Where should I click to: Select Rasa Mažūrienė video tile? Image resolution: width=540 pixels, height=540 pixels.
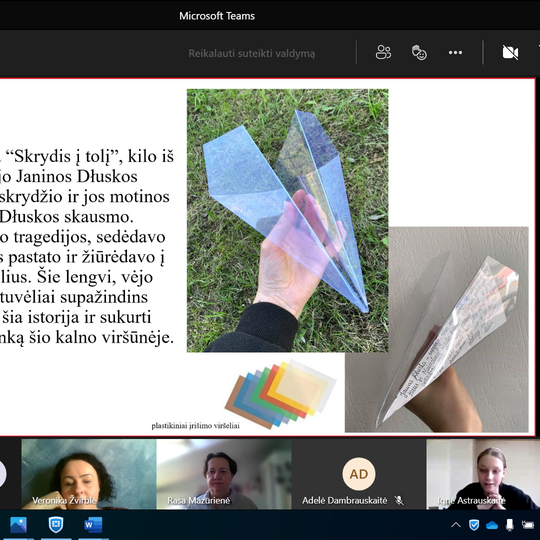(x=224, y=474)
